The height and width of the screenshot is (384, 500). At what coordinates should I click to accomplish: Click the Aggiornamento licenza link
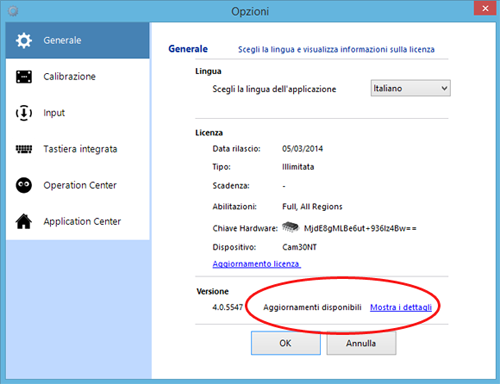pyautogui.click(x=256, y=264)
